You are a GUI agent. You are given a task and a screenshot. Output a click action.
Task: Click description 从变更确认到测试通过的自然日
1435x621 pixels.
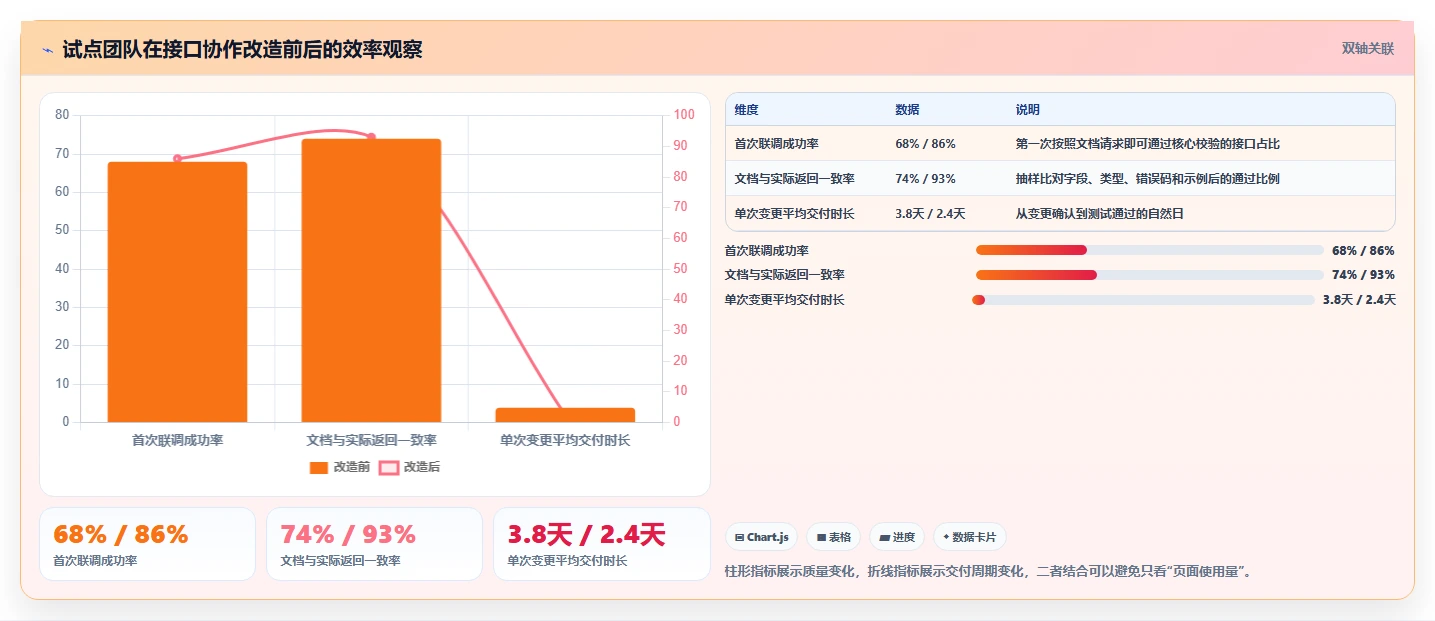pyautogui.click(x=1099, y=213)
